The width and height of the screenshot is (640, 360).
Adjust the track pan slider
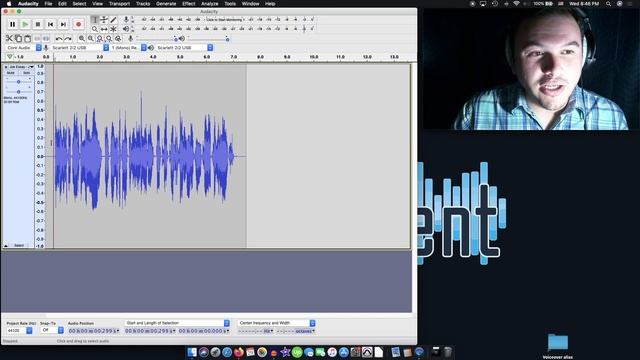point(18,92)
